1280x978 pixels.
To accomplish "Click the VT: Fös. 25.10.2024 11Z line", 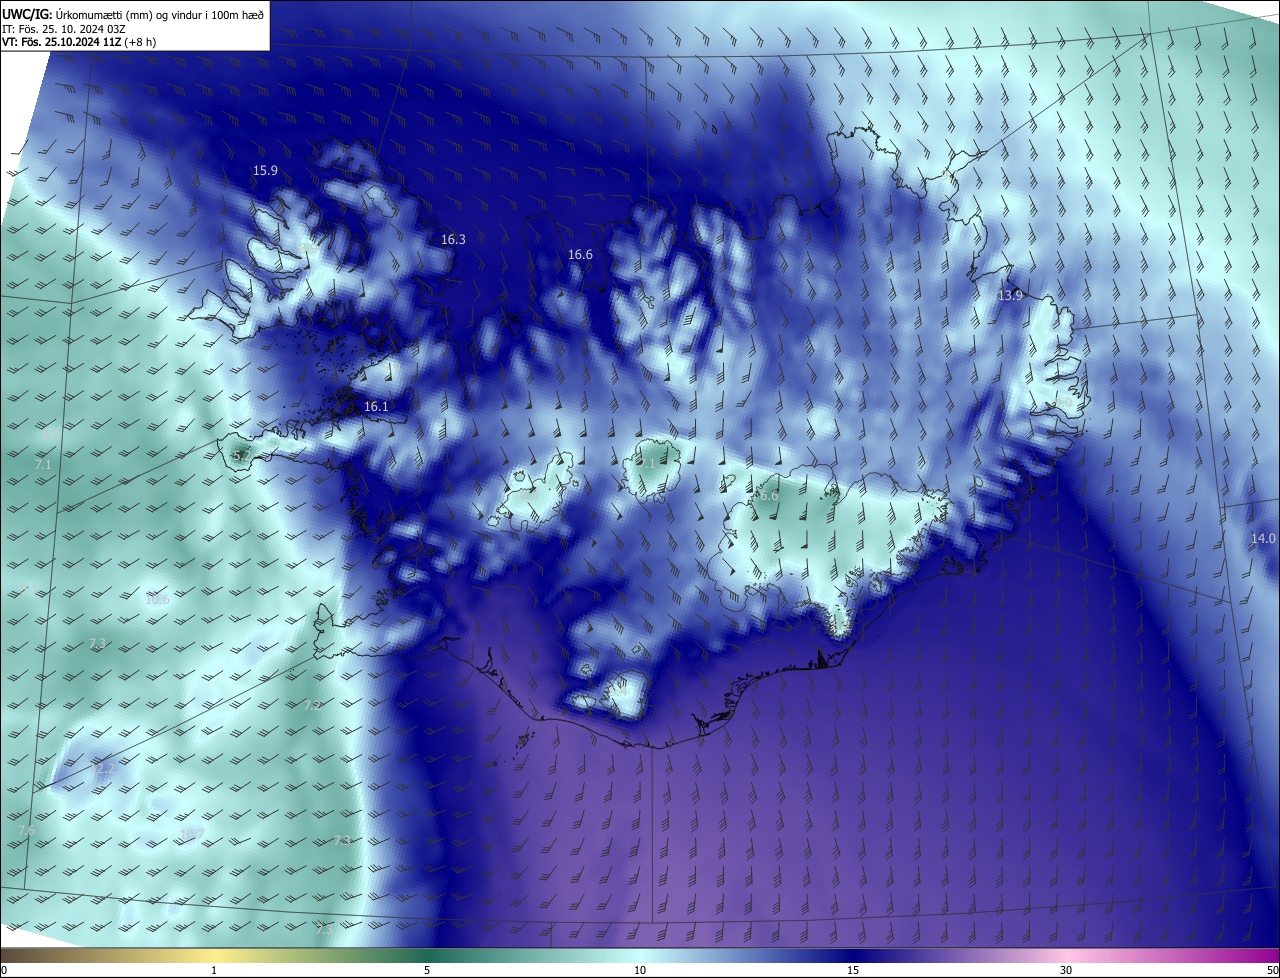I will [79, 42].
